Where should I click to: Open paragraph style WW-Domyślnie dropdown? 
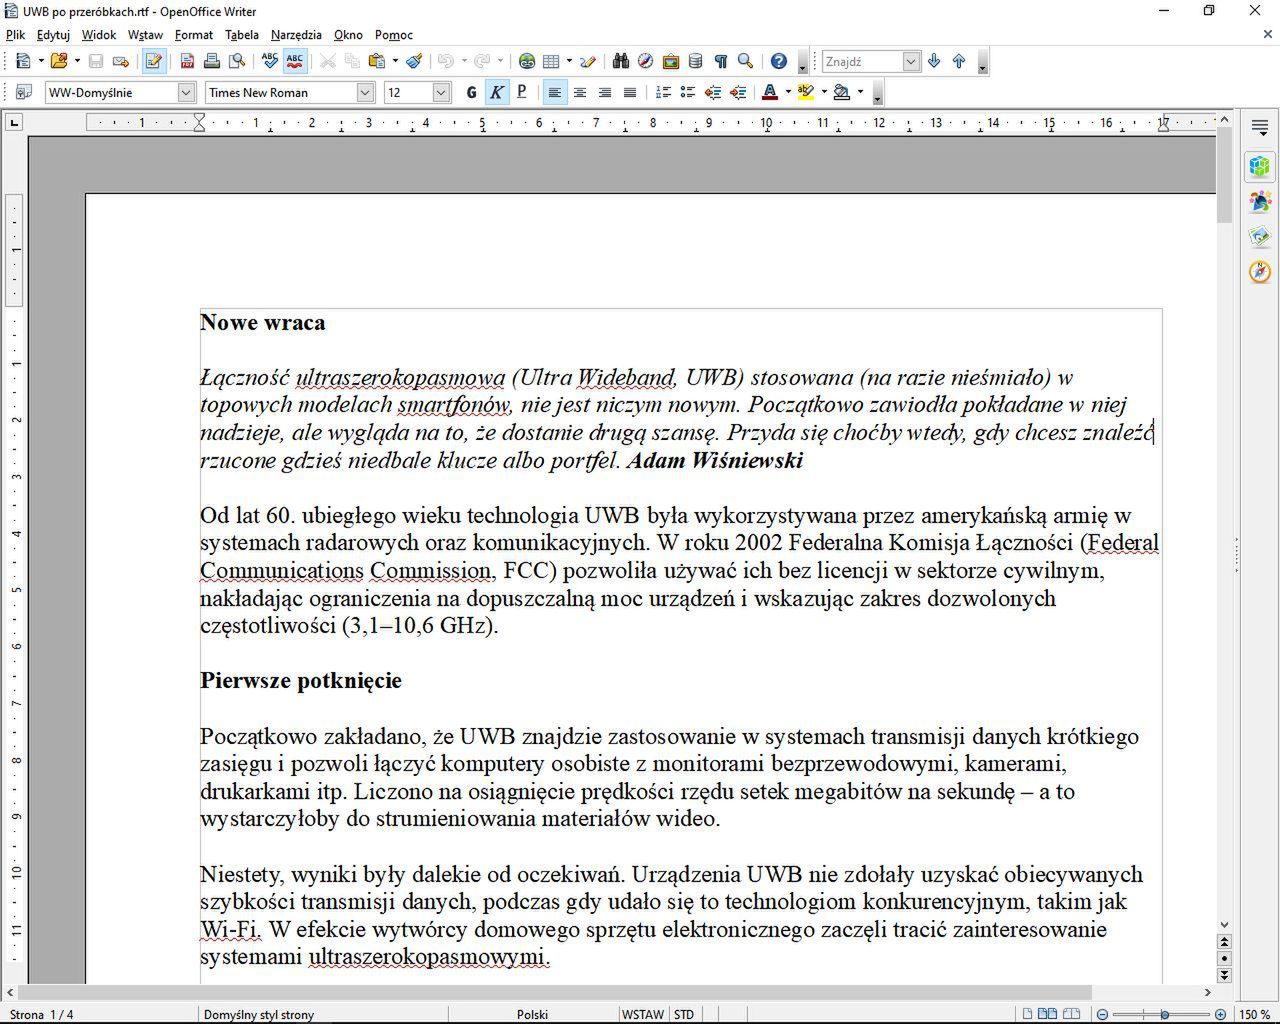(186, 92)
